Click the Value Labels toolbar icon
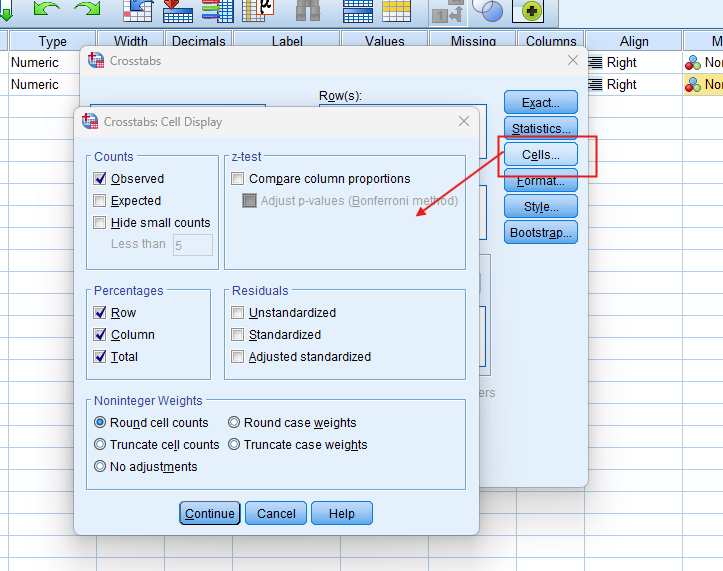Image resolution: width=723 pixels, height=571 pixels. tap(447, 11)
